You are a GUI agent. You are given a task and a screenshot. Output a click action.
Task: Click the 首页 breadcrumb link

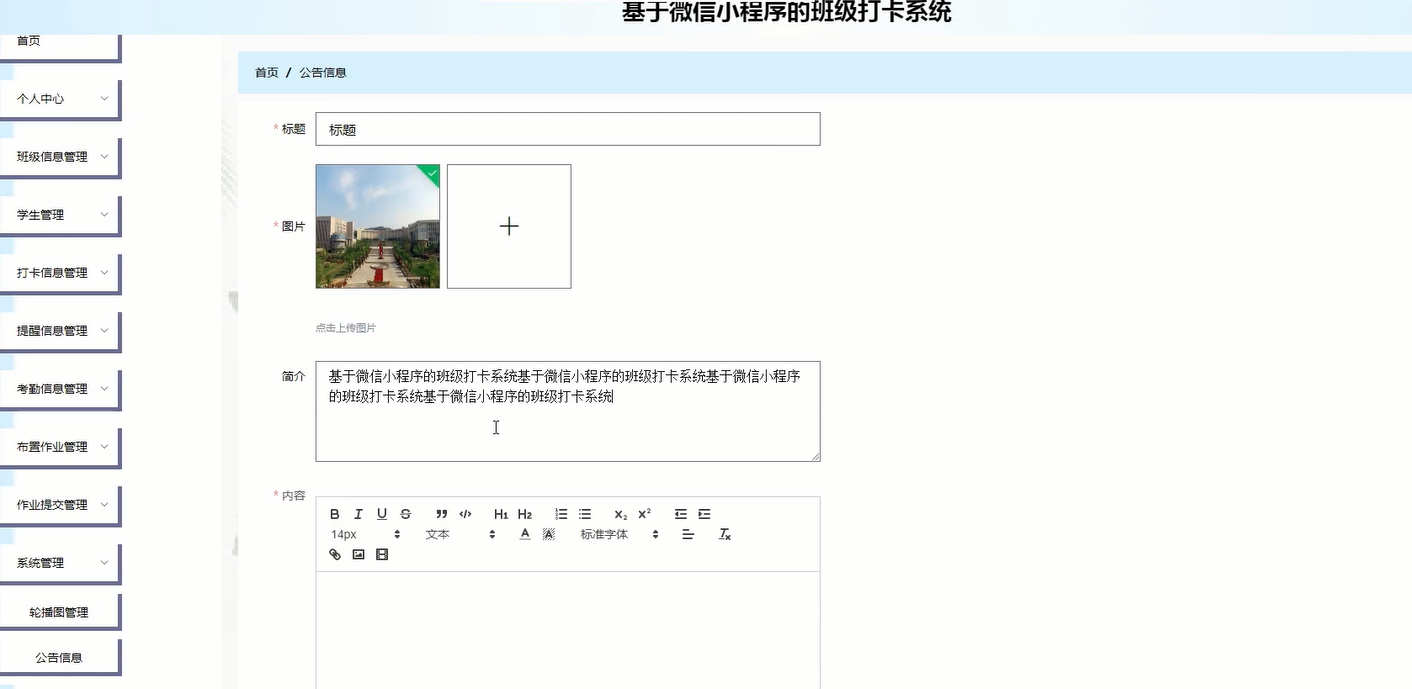[266, 73]
